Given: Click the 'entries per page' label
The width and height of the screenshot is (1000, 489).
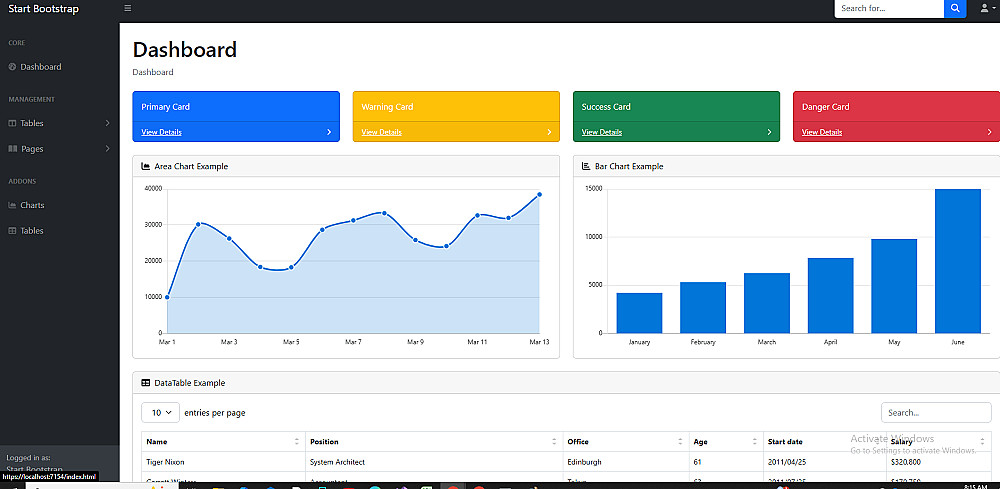Looking at the screenshot, I should coord(215,413).
